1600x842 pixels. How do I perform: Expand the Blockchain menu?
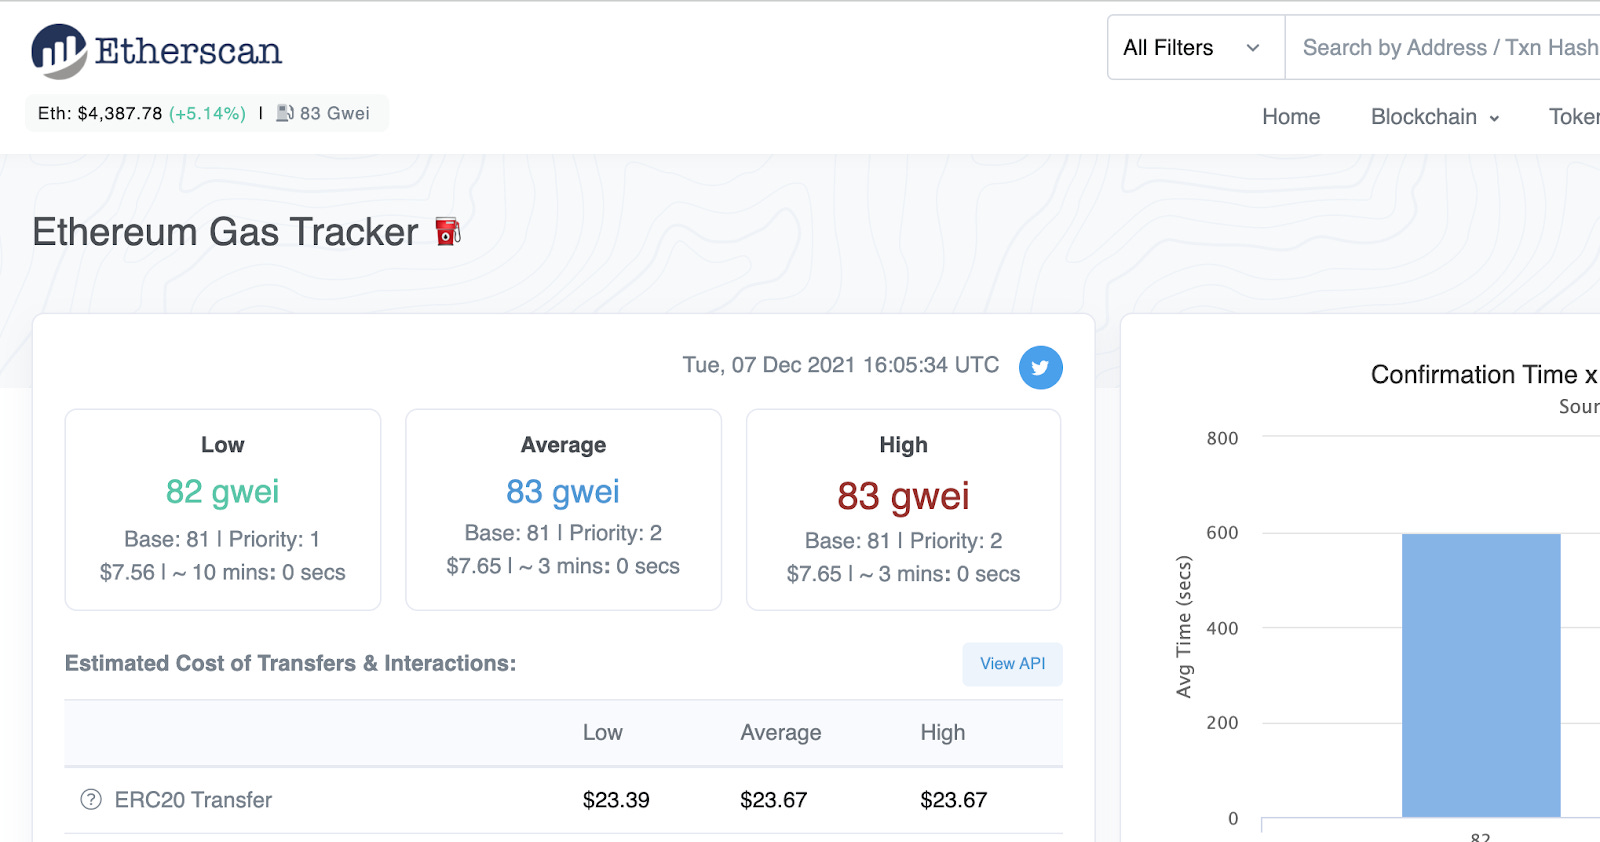(1435, 117)
